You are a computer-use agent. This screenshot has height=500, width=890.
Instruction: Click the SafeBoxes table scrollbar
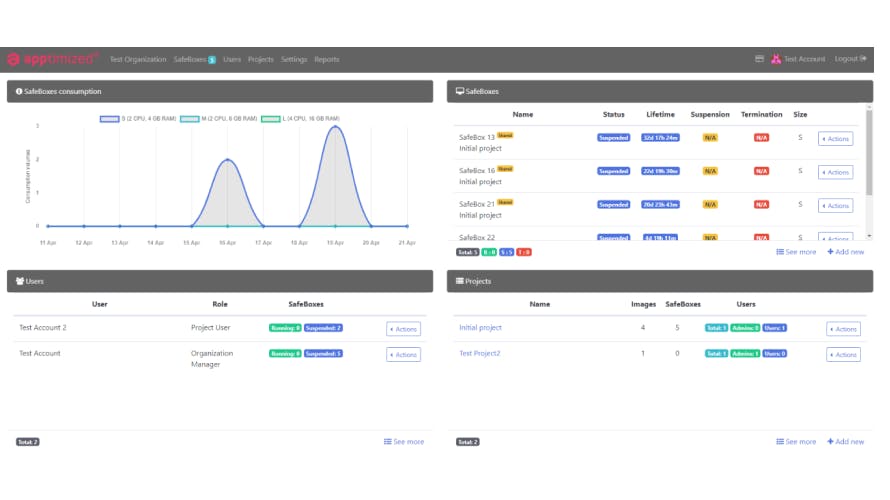[x=869, y=152]
